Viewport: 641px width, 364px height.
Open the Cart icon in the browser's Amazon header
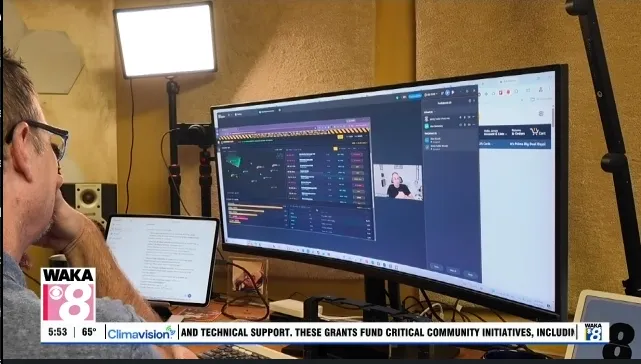click(x=538, y=132)
